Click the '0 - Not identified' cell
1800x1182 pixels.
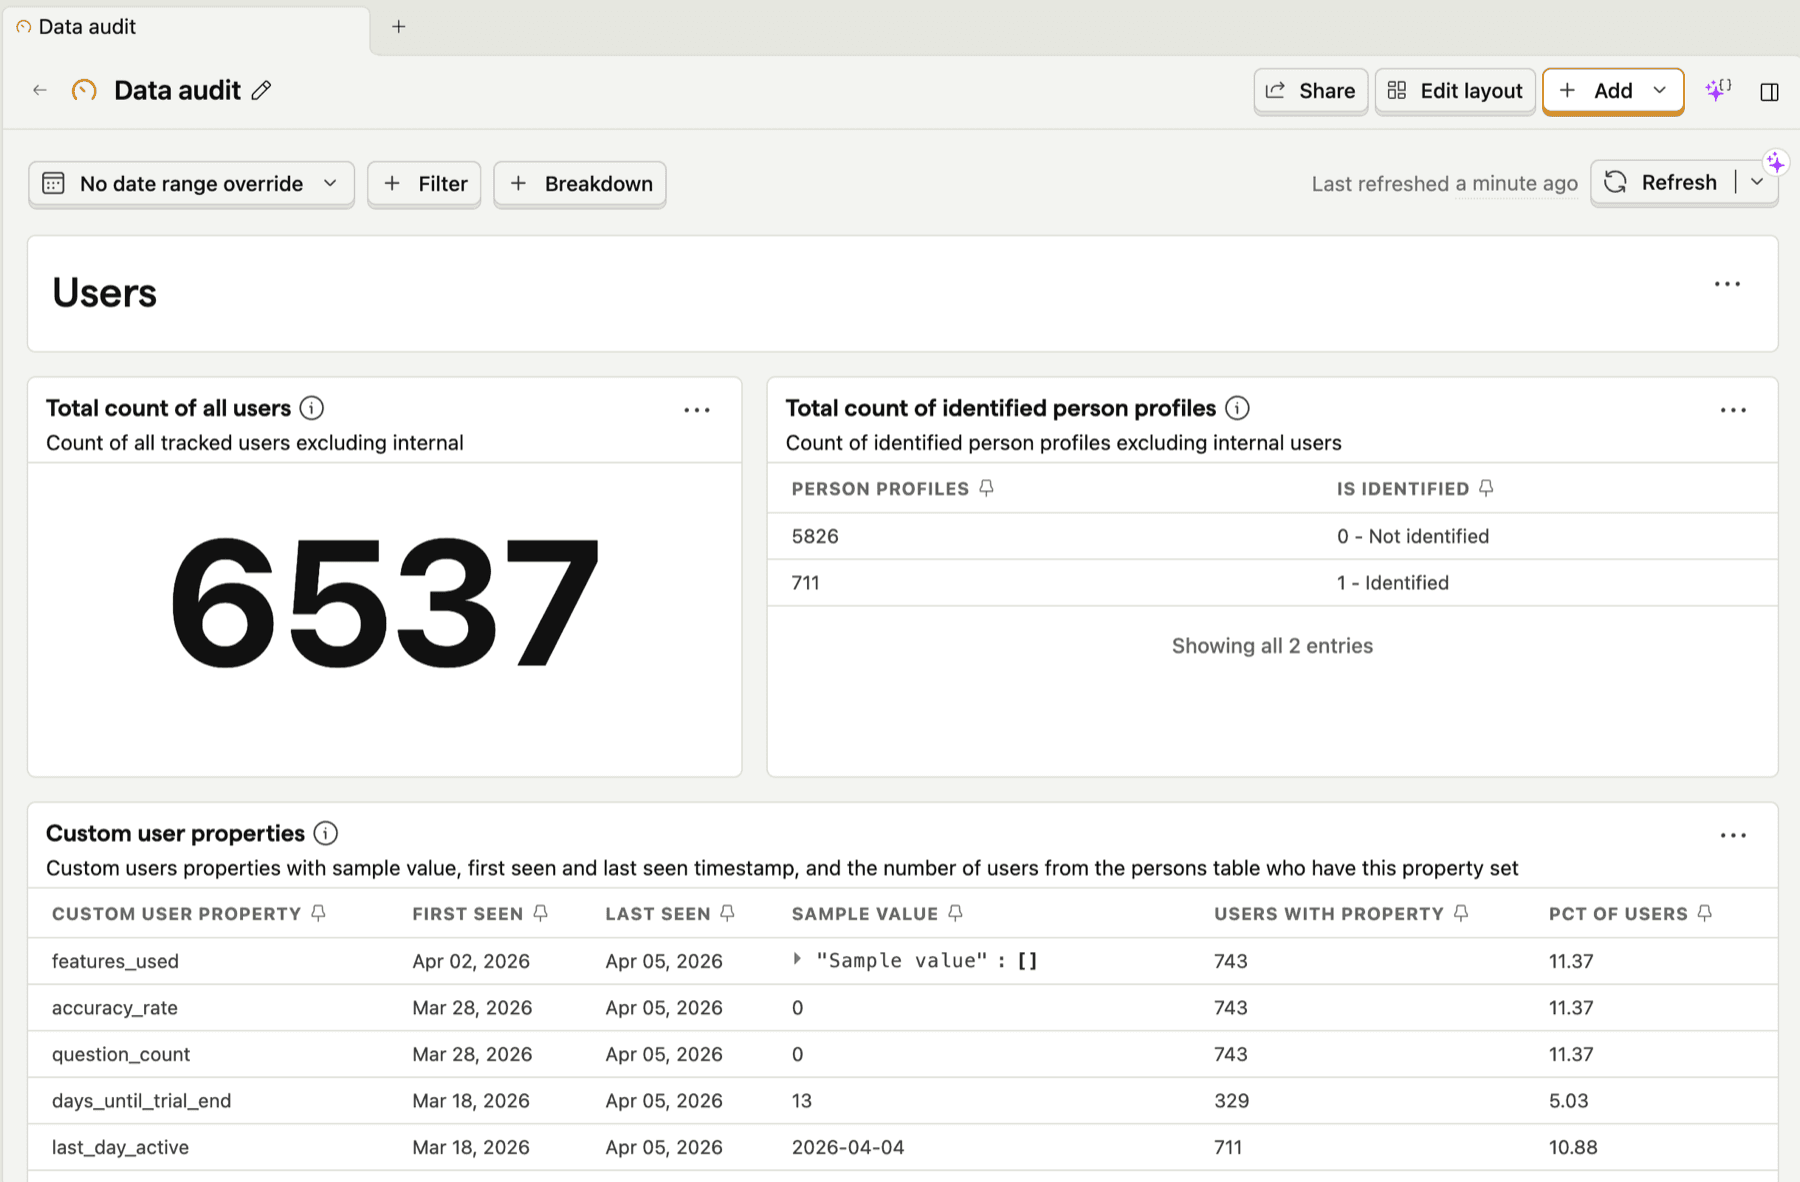coord(1413,536)
